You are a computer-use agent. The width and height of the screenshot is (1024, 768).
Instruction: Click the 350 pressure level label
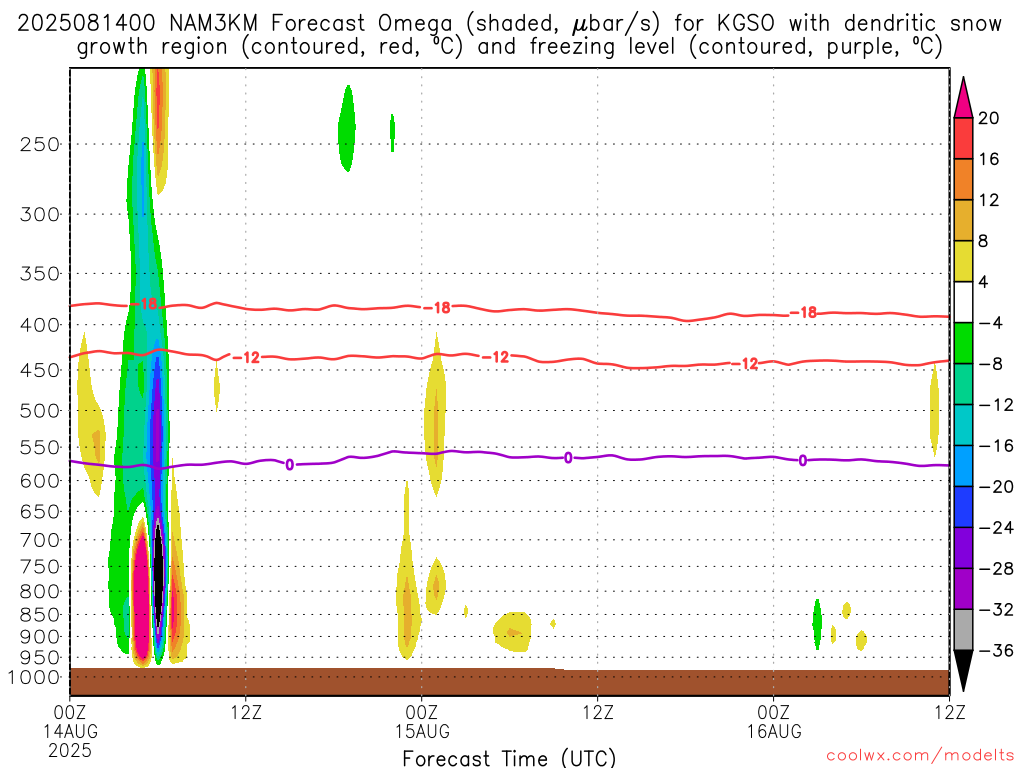click(40, 274)
